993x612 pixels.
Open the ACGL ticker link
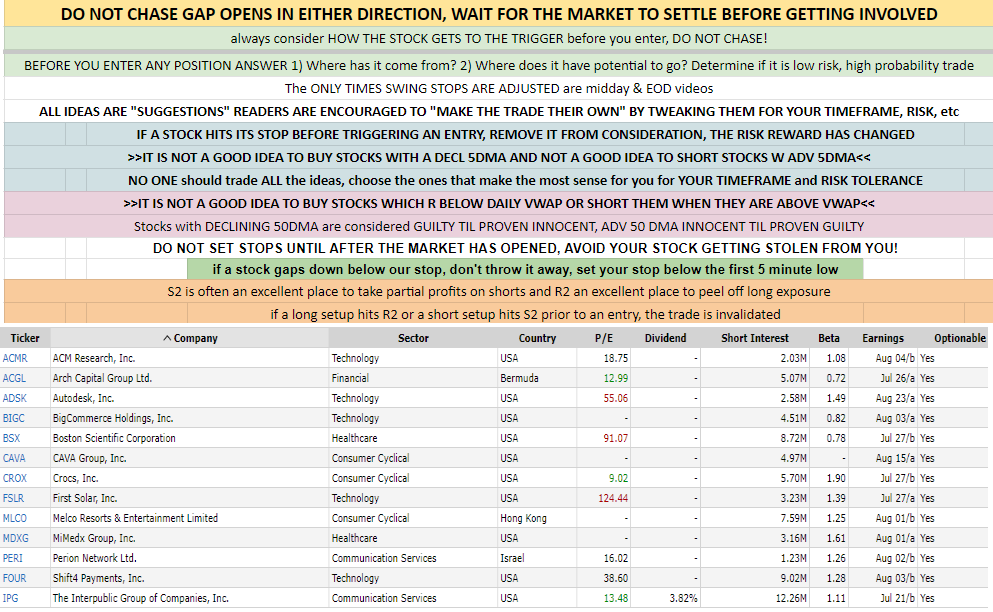point(15,378)
